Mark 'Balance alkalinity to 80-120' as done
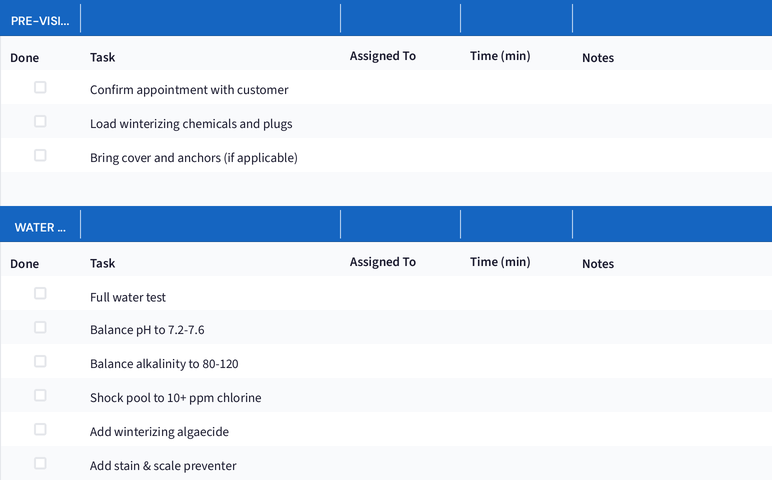This screenshot has height=480, width=772. [x=40, y=362]
